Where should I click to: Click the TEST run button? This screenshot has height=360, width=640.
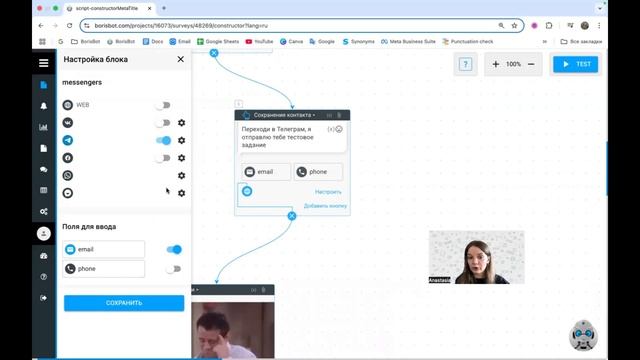point(576,64)
